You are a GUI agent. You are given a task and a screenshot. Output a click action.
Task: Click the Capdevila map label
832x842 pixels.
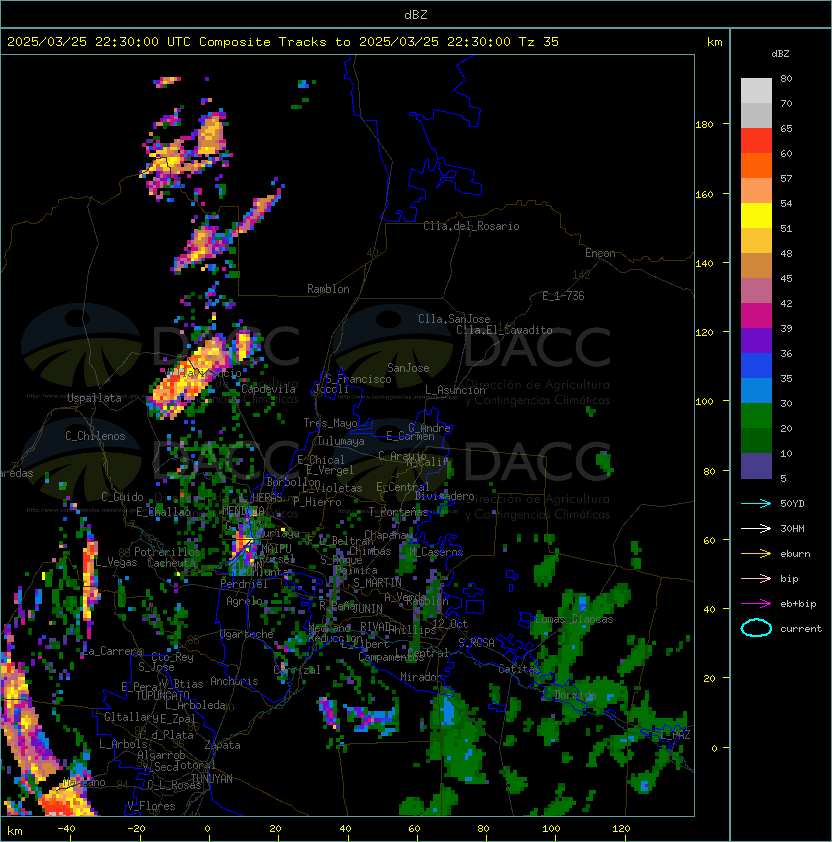click(268, 389)
